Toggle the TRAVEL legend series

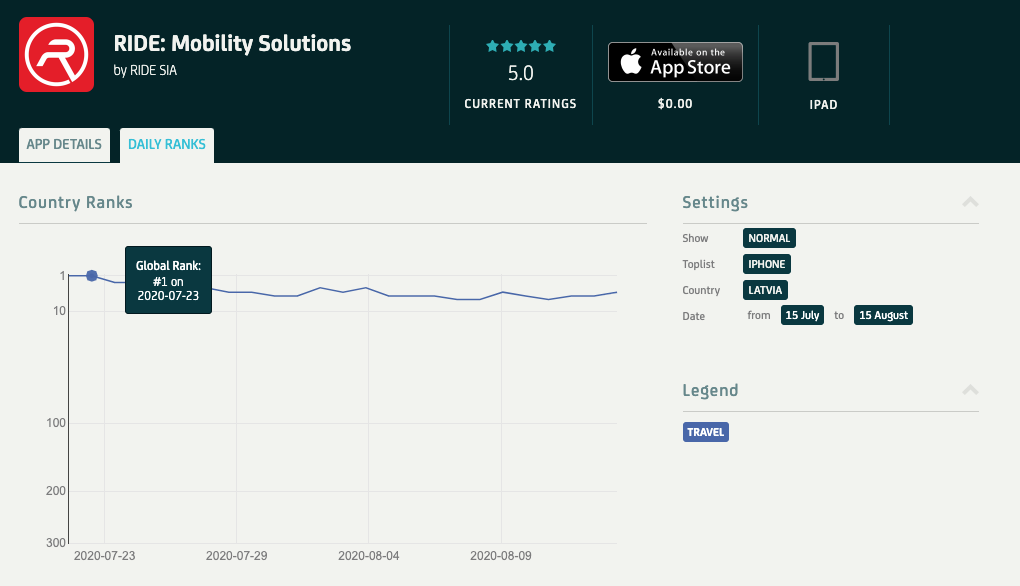point(706,432)
